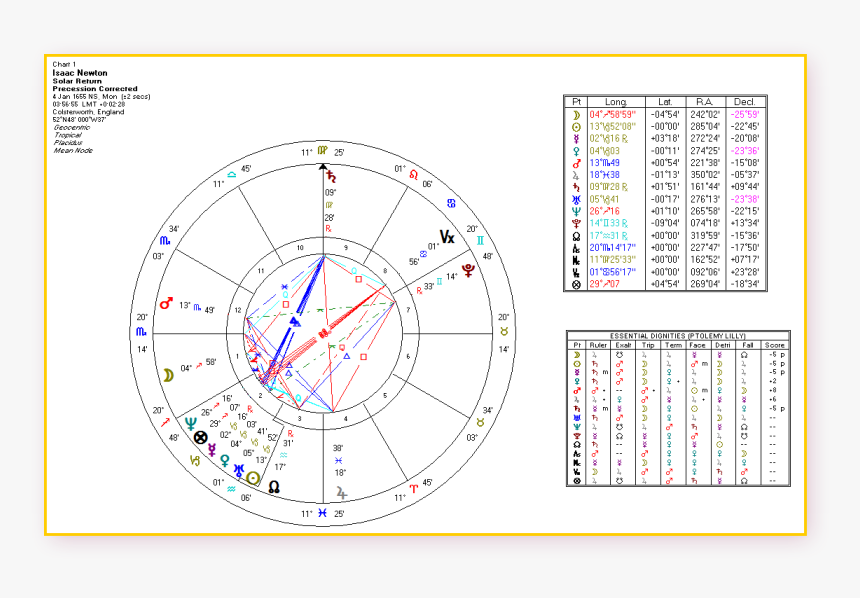Click the Part of Fortune glyph near Neptune
This screenshot has height=598, width=860.
pyautogui.click(x=200, y=437)
